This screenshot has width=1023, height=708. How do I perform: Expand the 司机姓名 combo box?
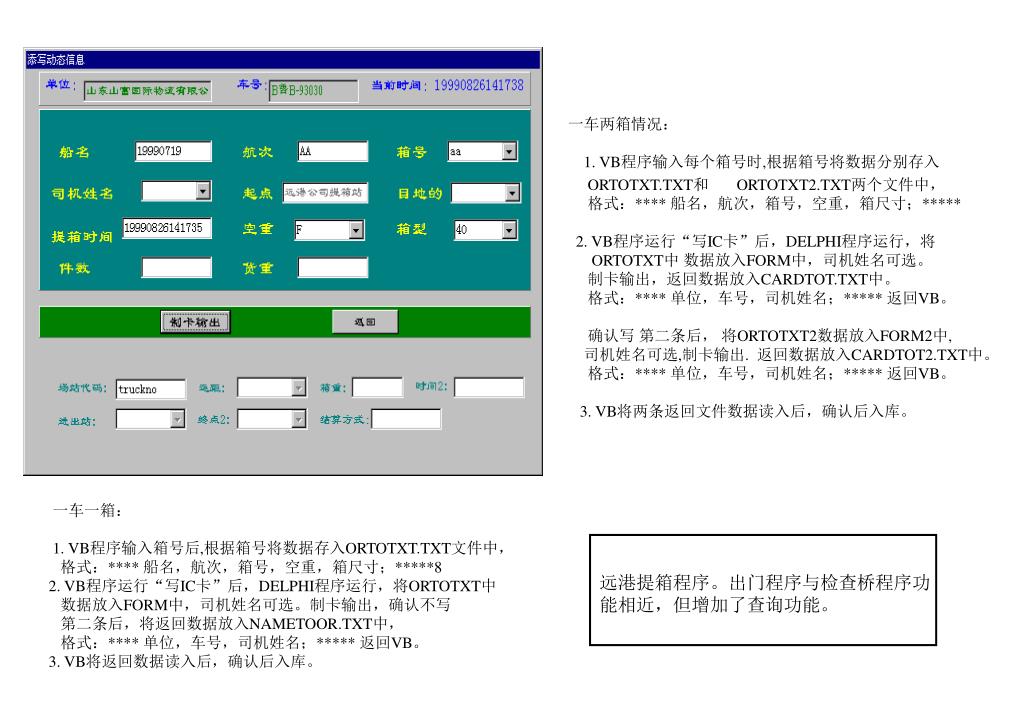(x=204, y=191)
